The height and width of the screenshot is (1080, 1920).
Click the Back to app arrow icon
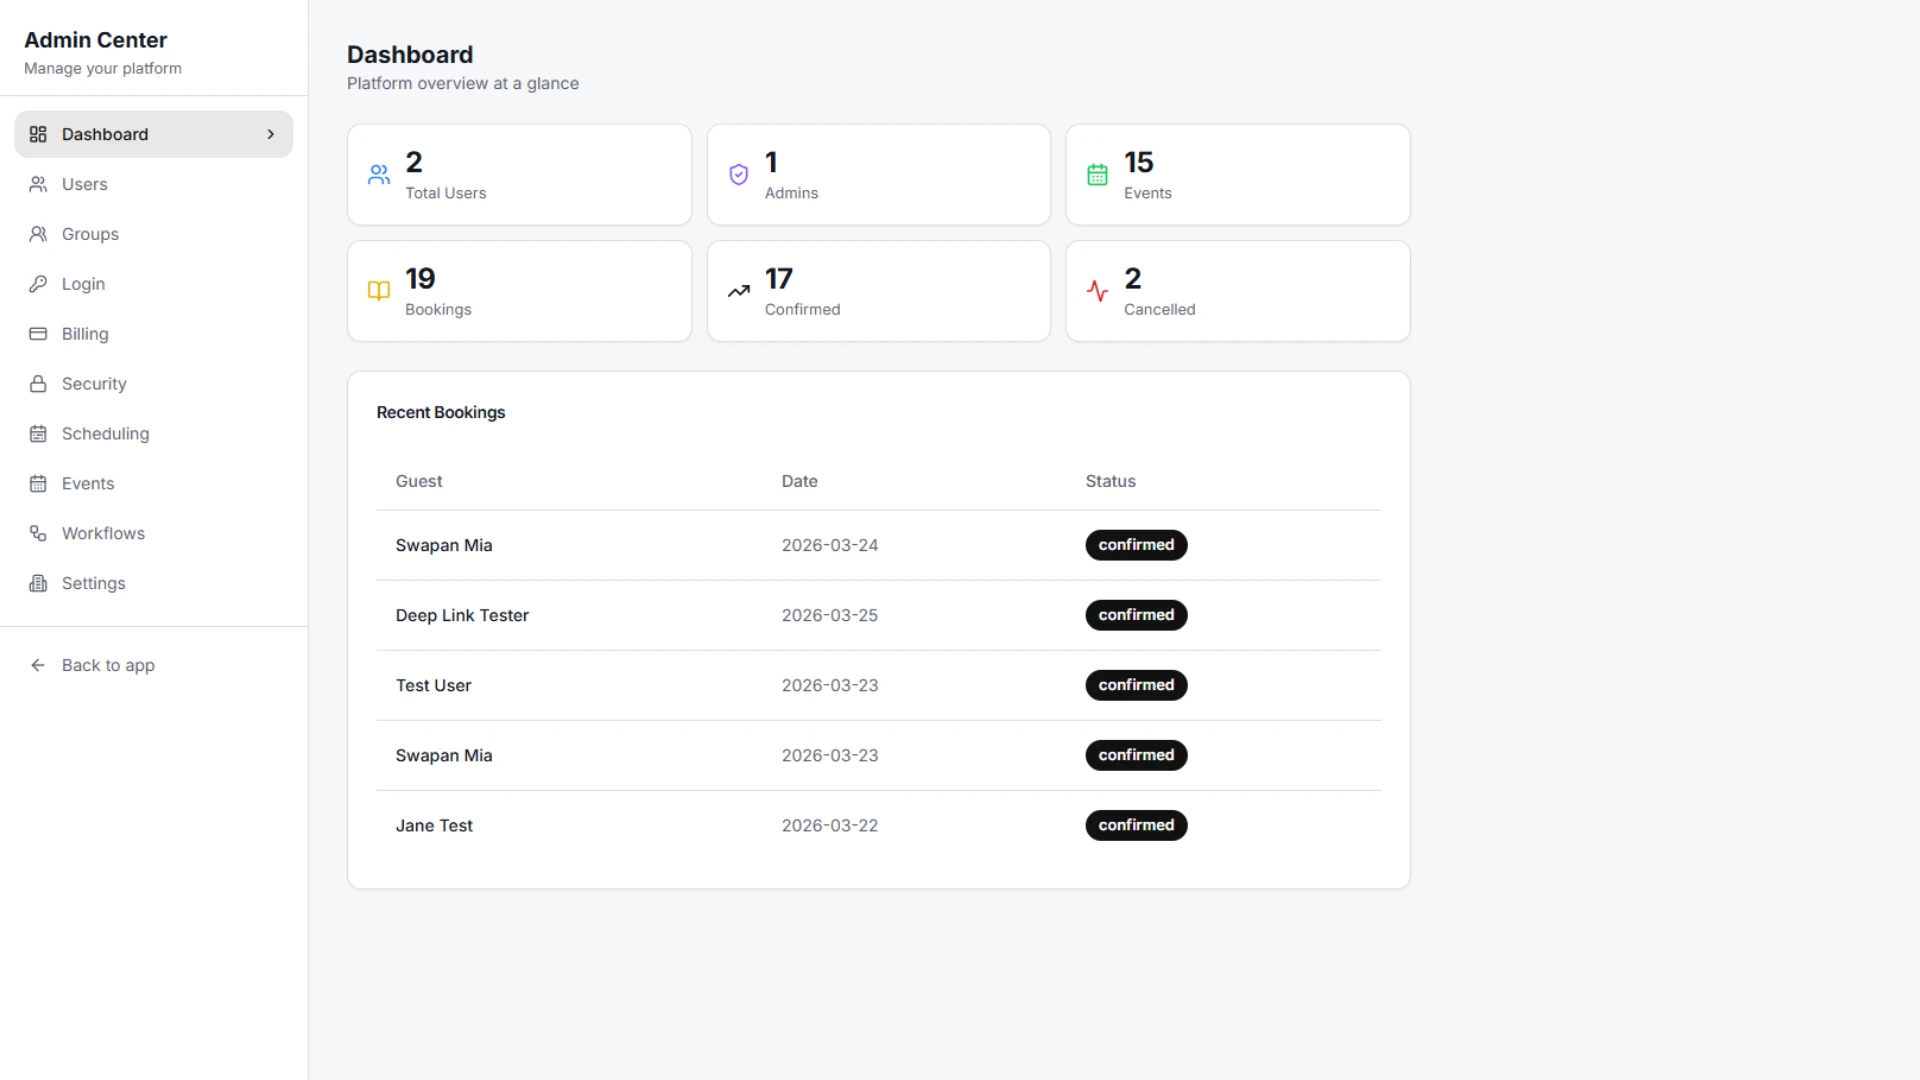[38, 666]
